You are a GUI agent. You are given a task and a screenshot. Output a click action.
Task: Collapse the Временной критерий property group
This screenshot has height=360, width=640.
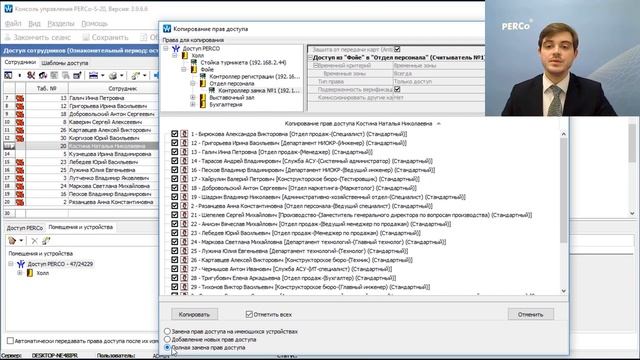pos(315,65)
